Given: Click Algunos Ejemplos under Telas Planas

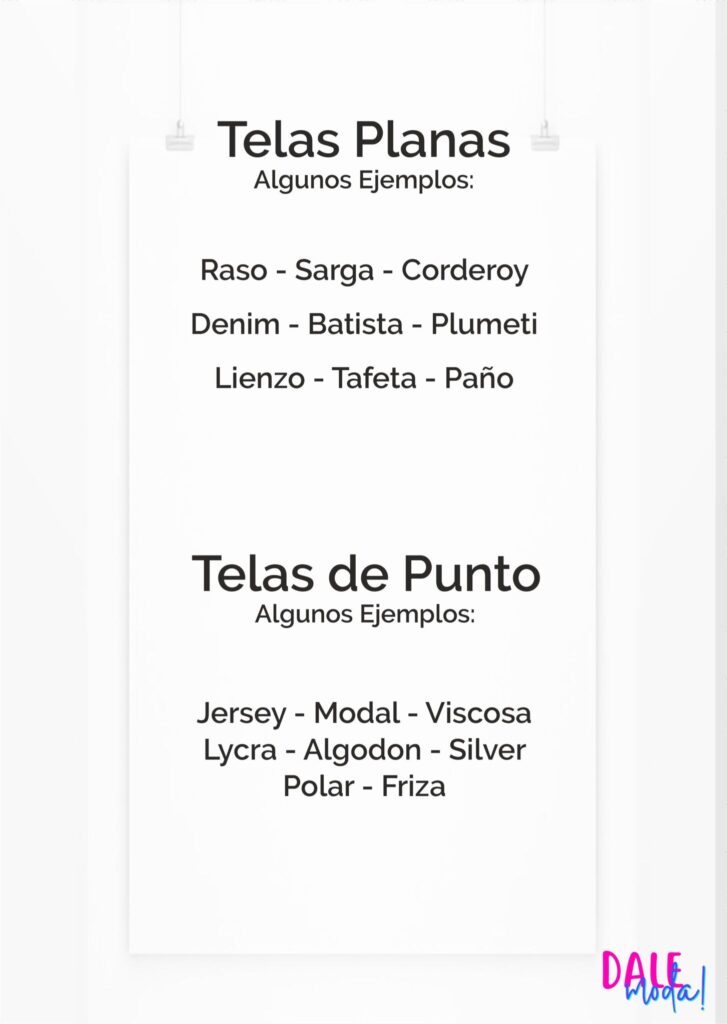Looking at the screenshot, I should [x=364, y=180].
